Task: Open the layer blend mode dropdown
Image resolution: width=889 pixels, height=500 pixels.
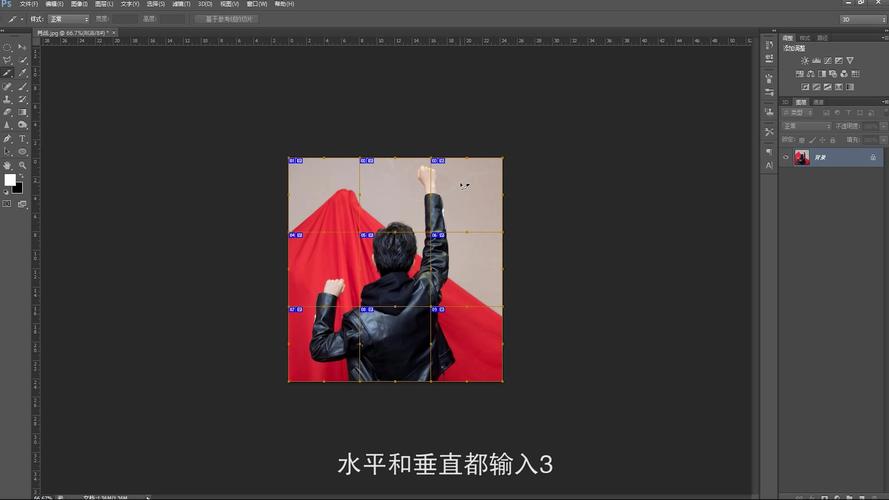Action: pos(806,126)
